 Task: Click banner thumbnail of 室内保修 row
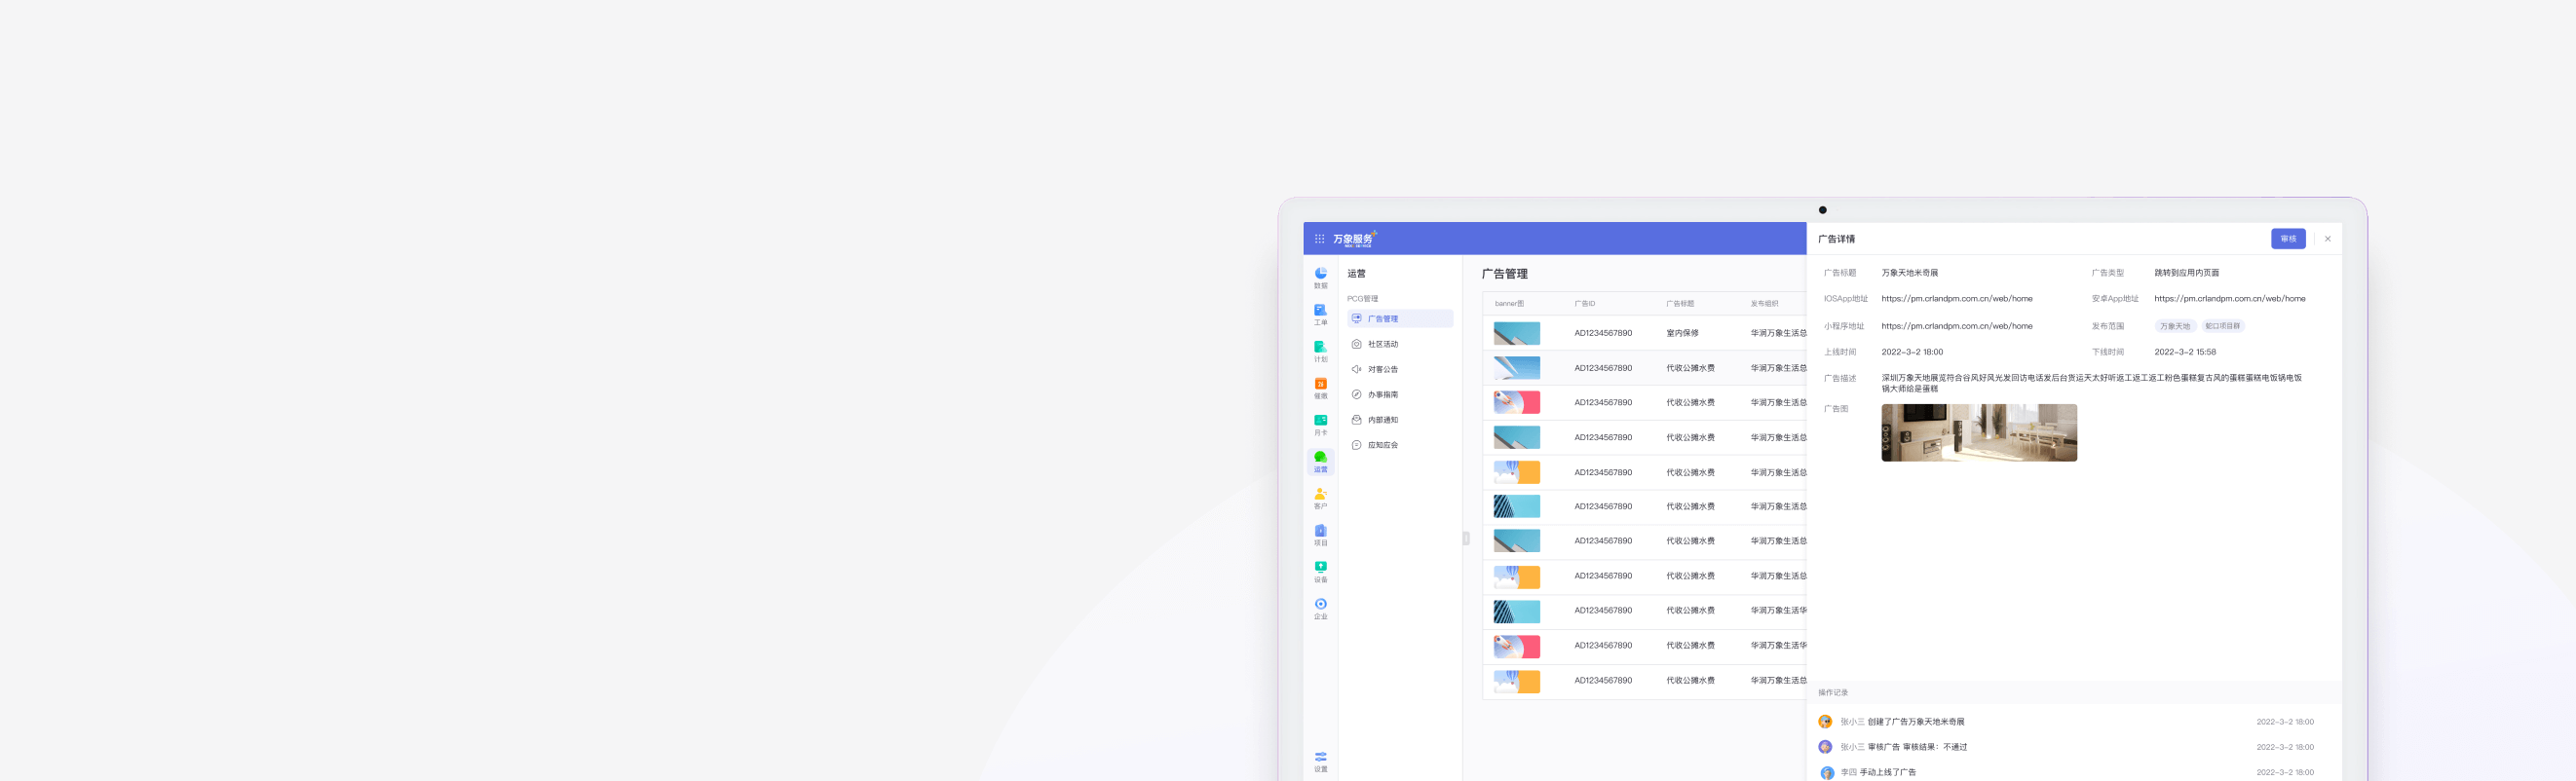coord(1516,333)
